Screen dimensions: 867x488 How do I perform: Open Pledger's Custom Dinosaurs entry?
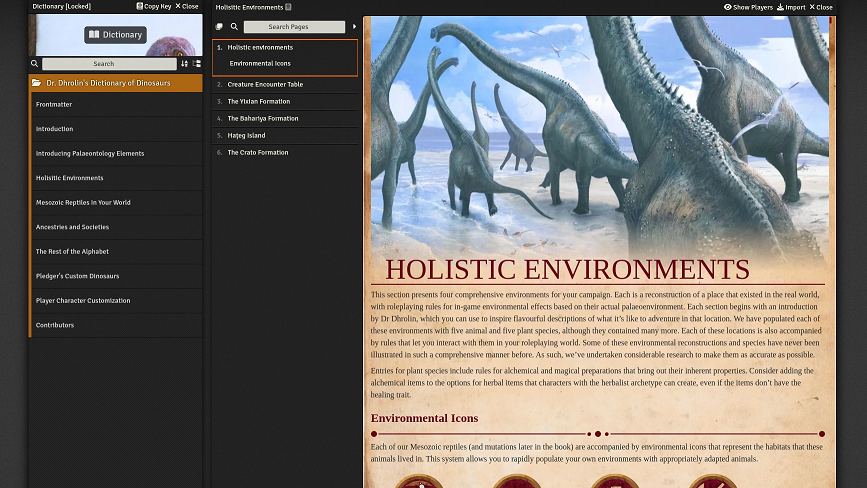(117, 276)
